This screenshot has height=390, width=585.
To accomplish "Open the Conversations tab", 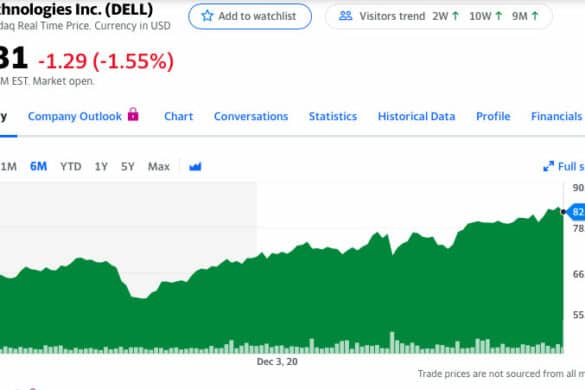I will click(251, 116).
